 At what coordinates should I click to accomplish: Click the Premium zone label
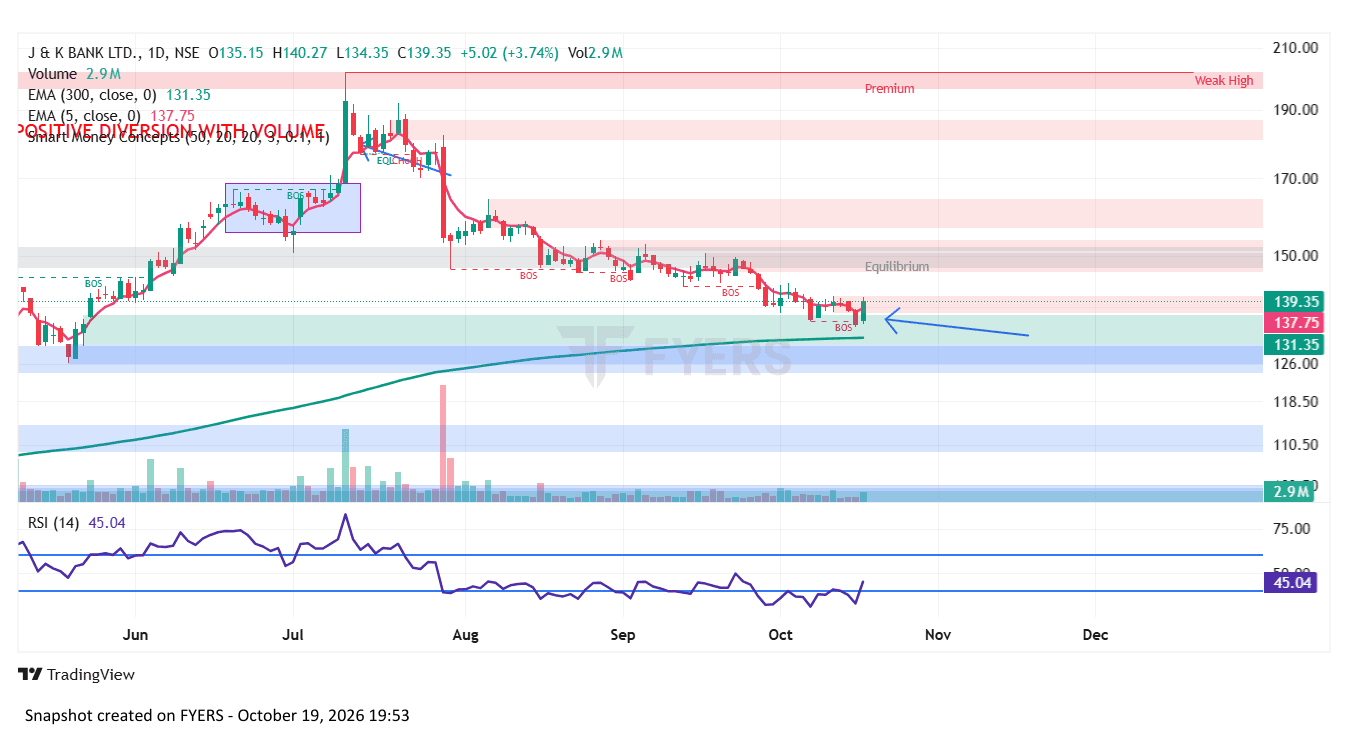click(890, 89)
